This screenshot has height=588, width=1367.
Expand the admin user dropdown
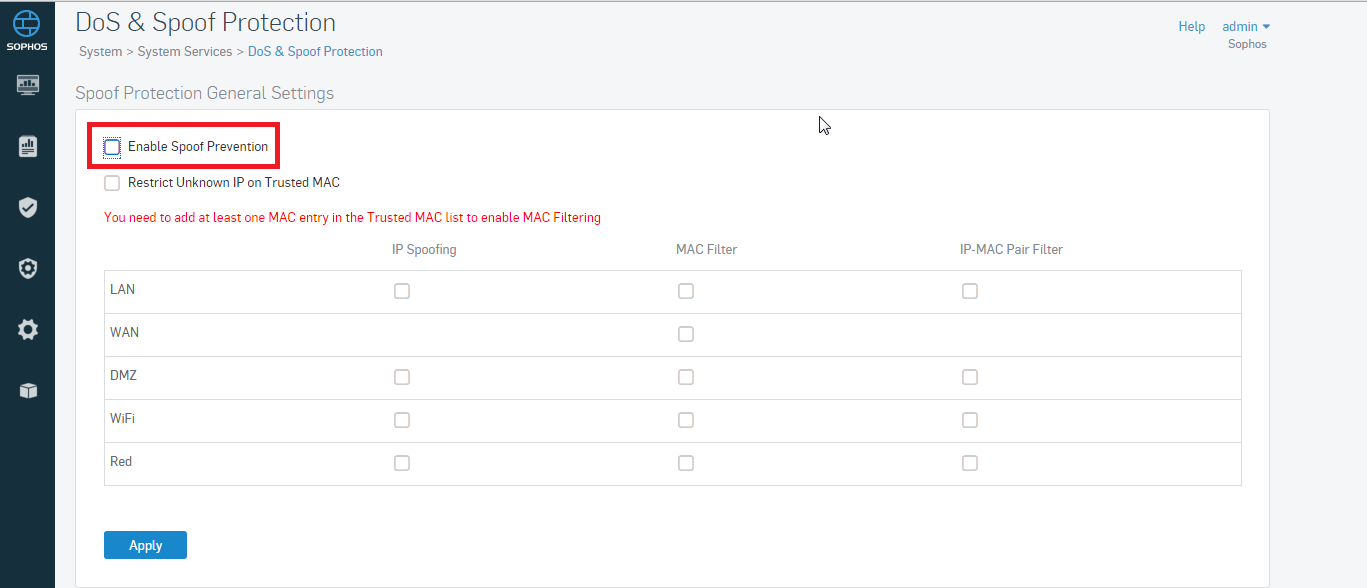click(x=1246, y=27)
